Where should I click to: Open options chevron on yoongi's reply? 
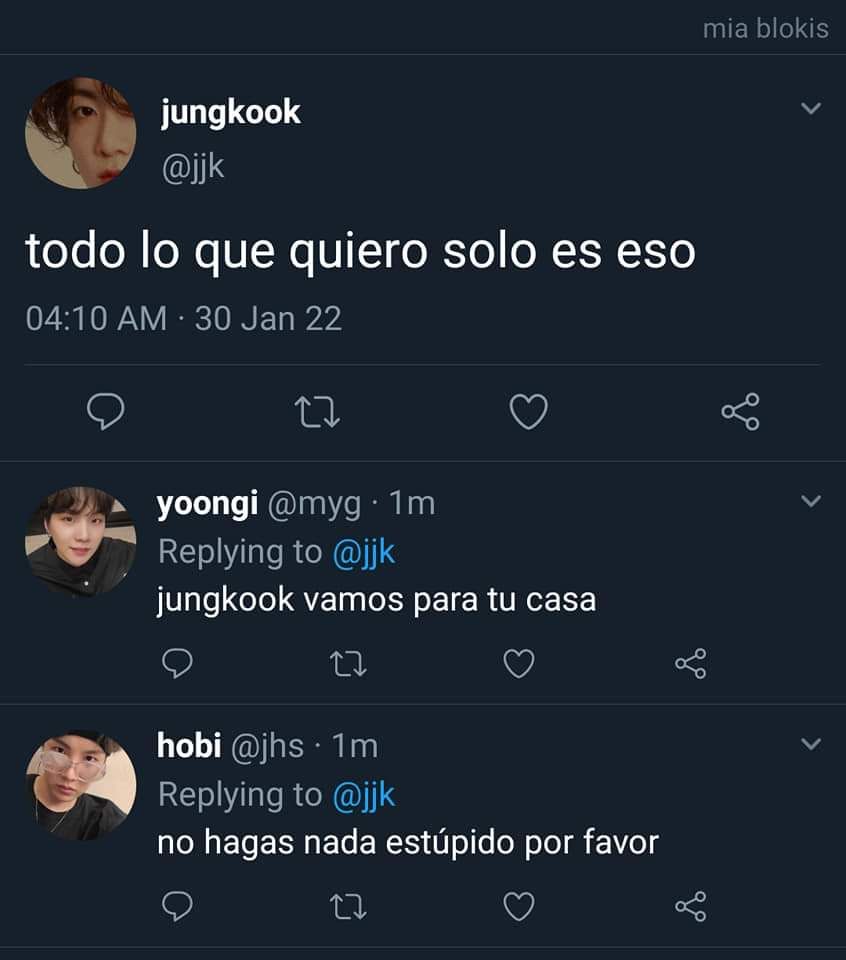[811, 501]
